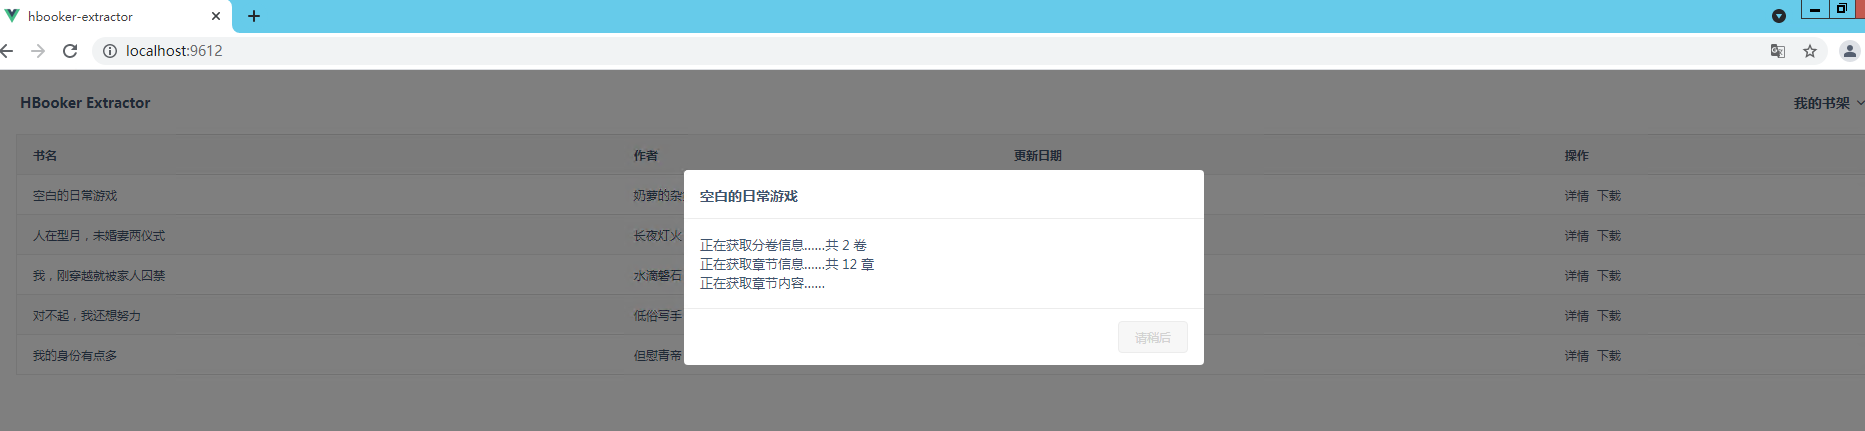Click the disabled 请稍后 button in dialog
1865x431 pixels.
coord(1152,338)
